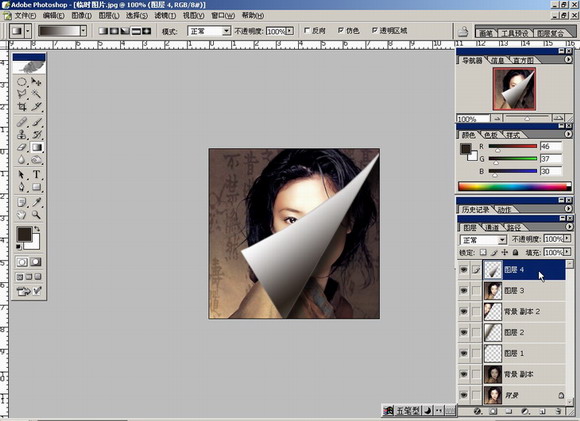Select the Crop tool
Viewport: 580px width, 421px height.
(x=22, y=107)
